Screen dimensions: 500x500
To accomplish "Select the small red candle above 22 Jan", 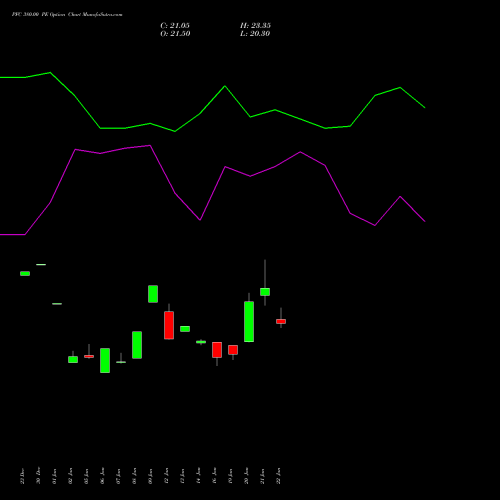I will (x=281, y=321).
